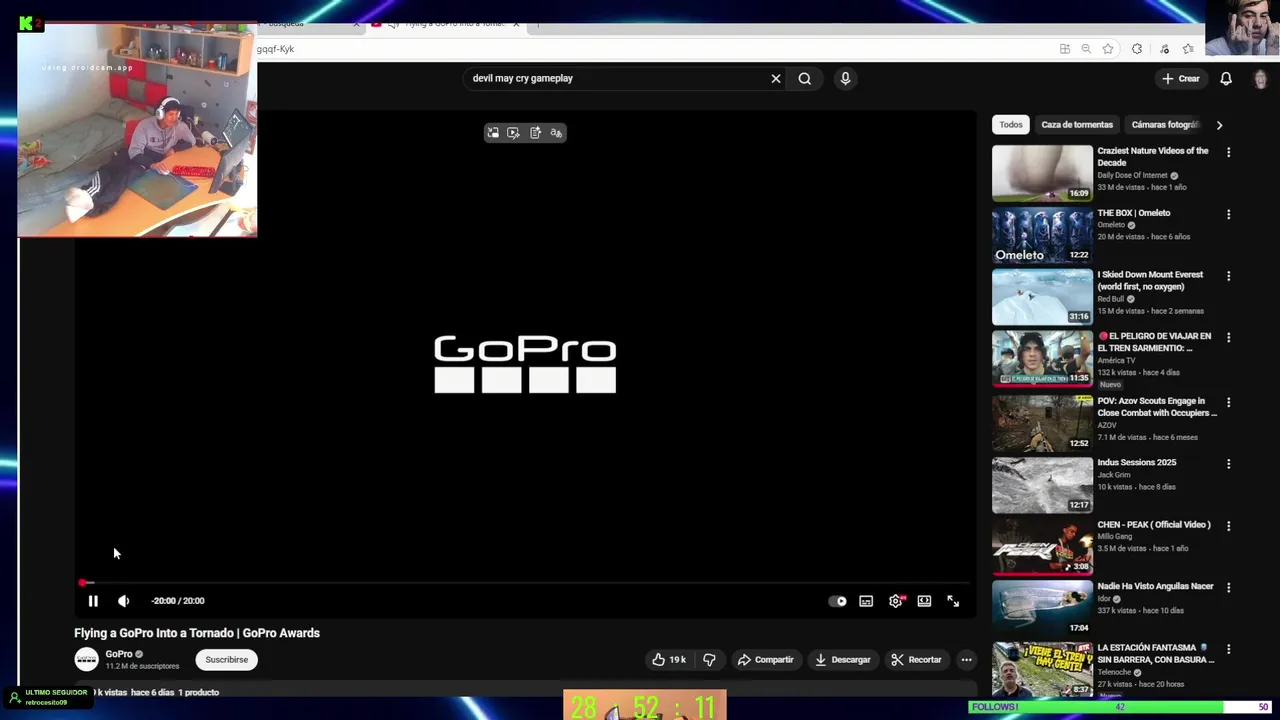This screenshot has width=1280, height=720.
Task: Open the GoPro channel avatar
Action: [87, 659]
